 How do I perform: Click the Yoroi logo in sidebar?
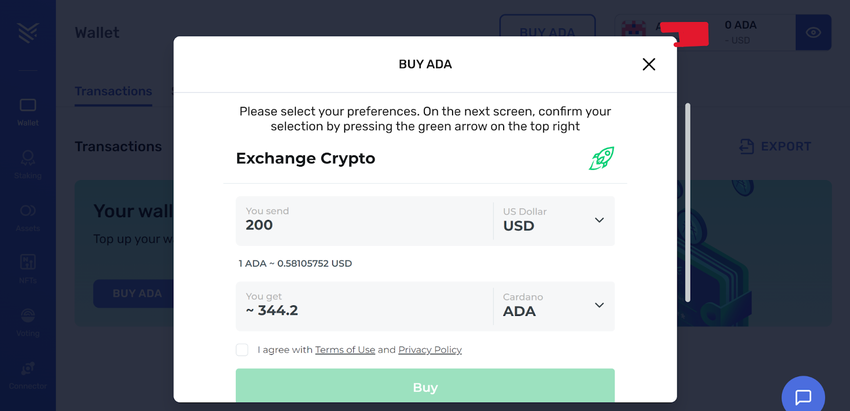28,33
